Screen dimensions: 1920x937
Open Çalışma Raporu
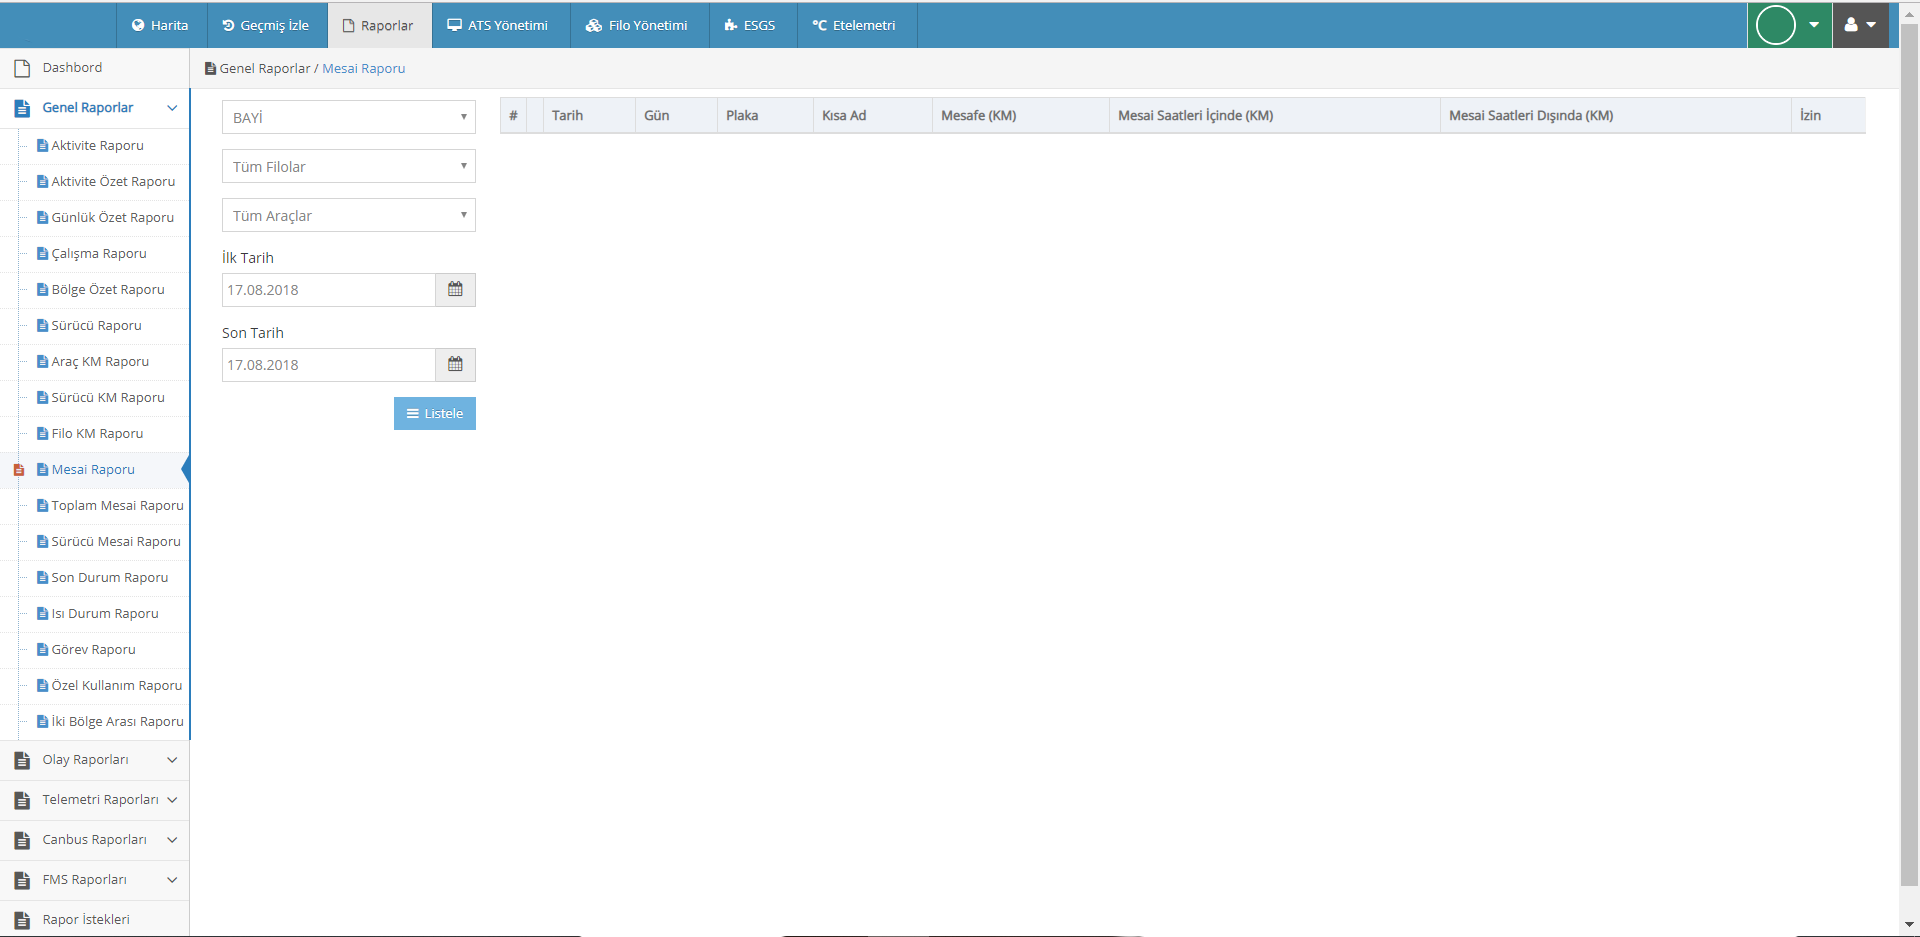click(98, 253)
